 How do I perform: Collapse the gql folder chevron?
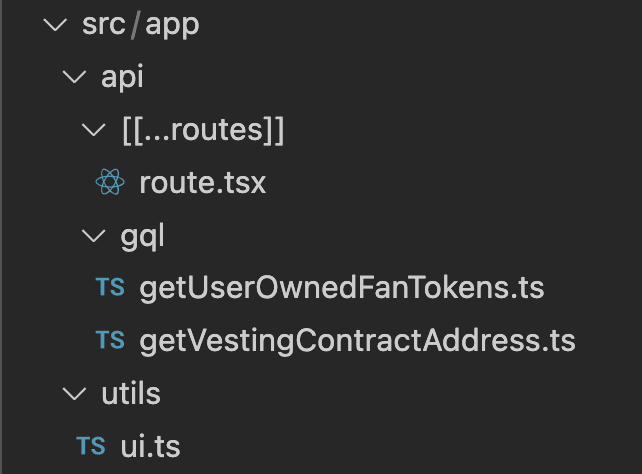pos(94,236)
